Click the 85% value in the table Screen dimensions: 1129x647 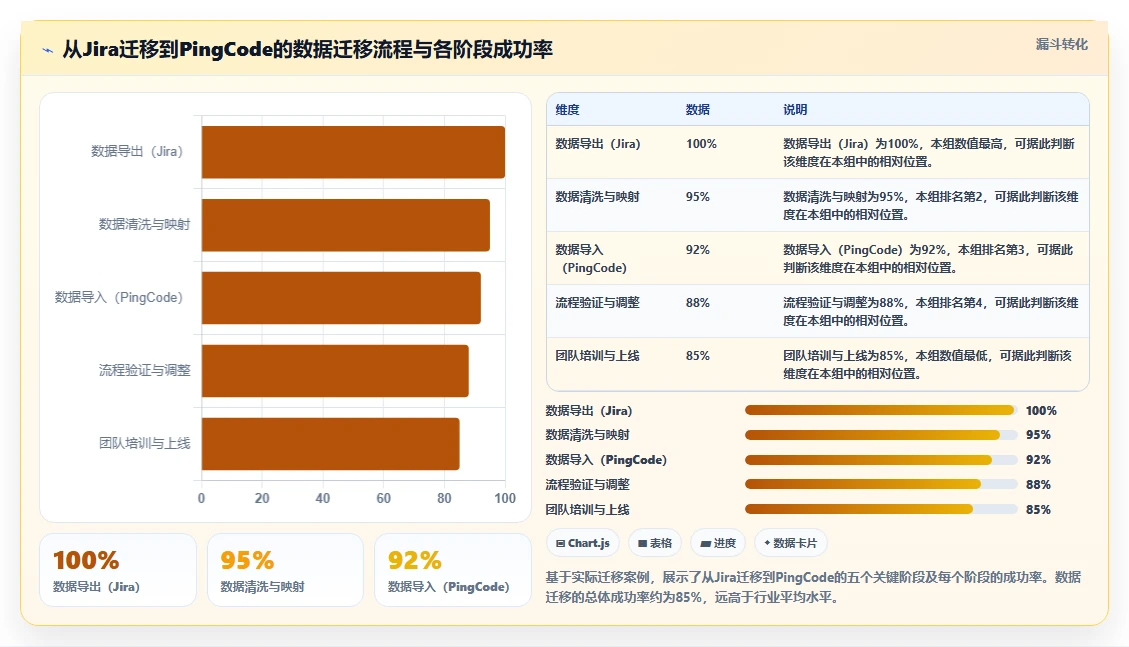pos(698,356)
